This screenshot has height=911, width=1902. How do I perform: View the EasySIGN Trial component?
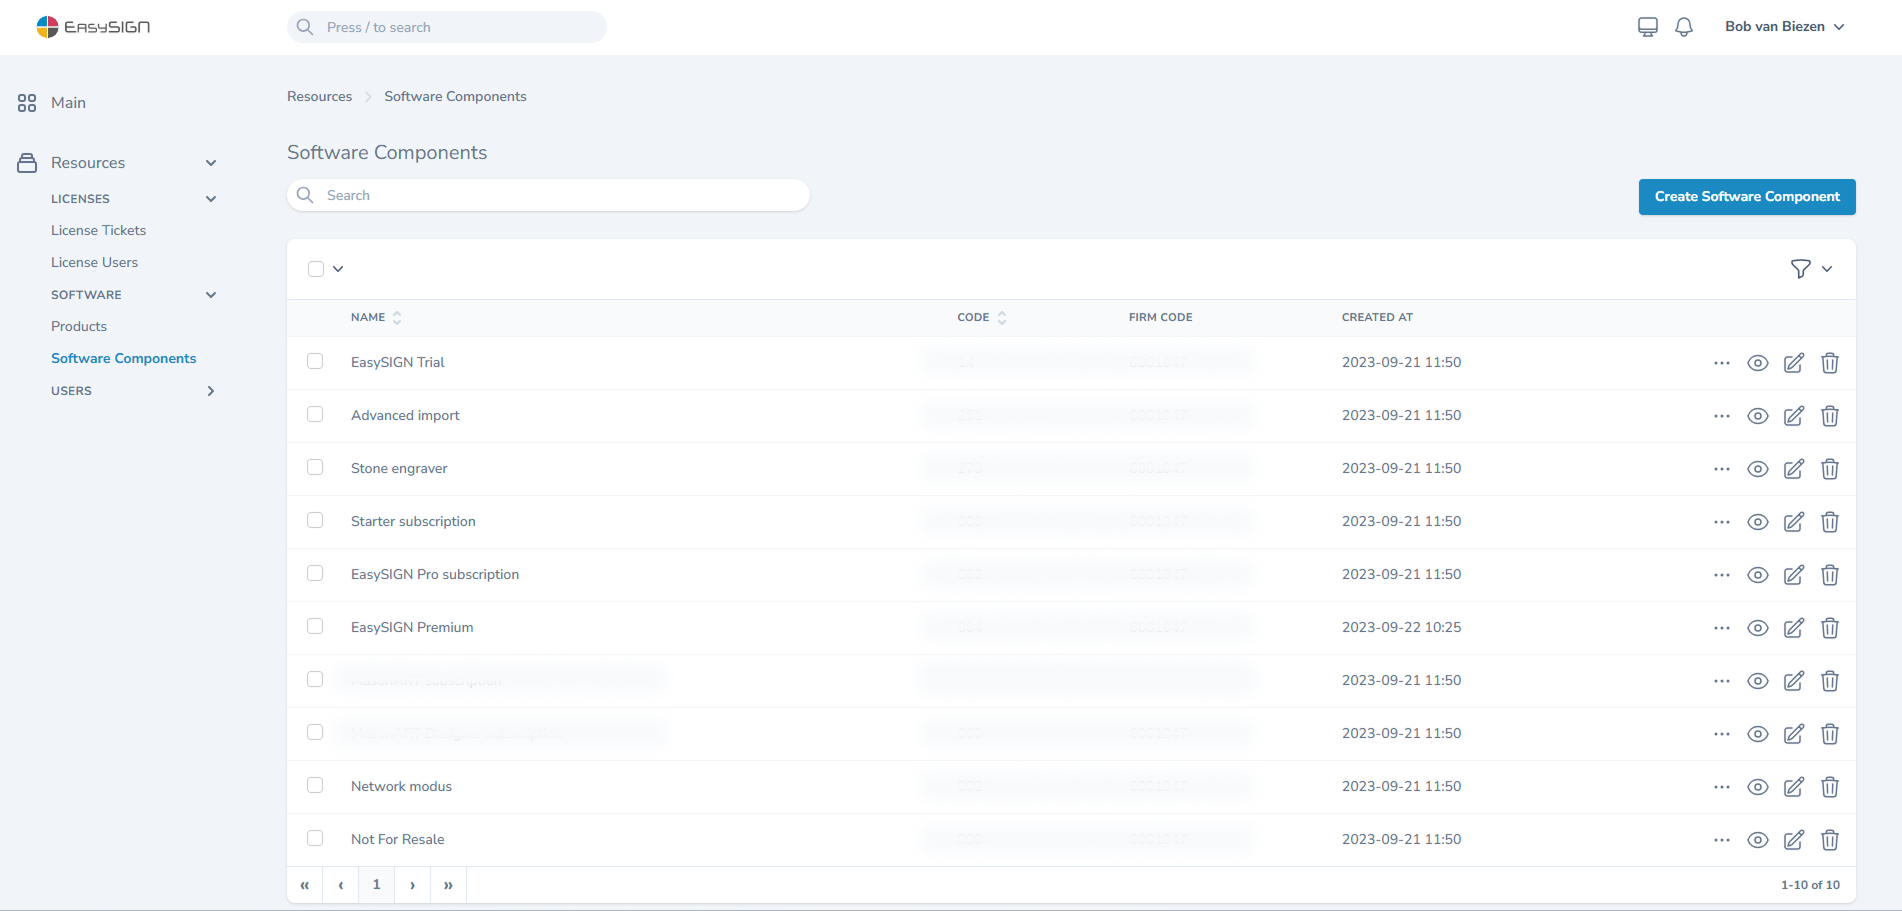pyautogui.click(x=1758, y=363)
